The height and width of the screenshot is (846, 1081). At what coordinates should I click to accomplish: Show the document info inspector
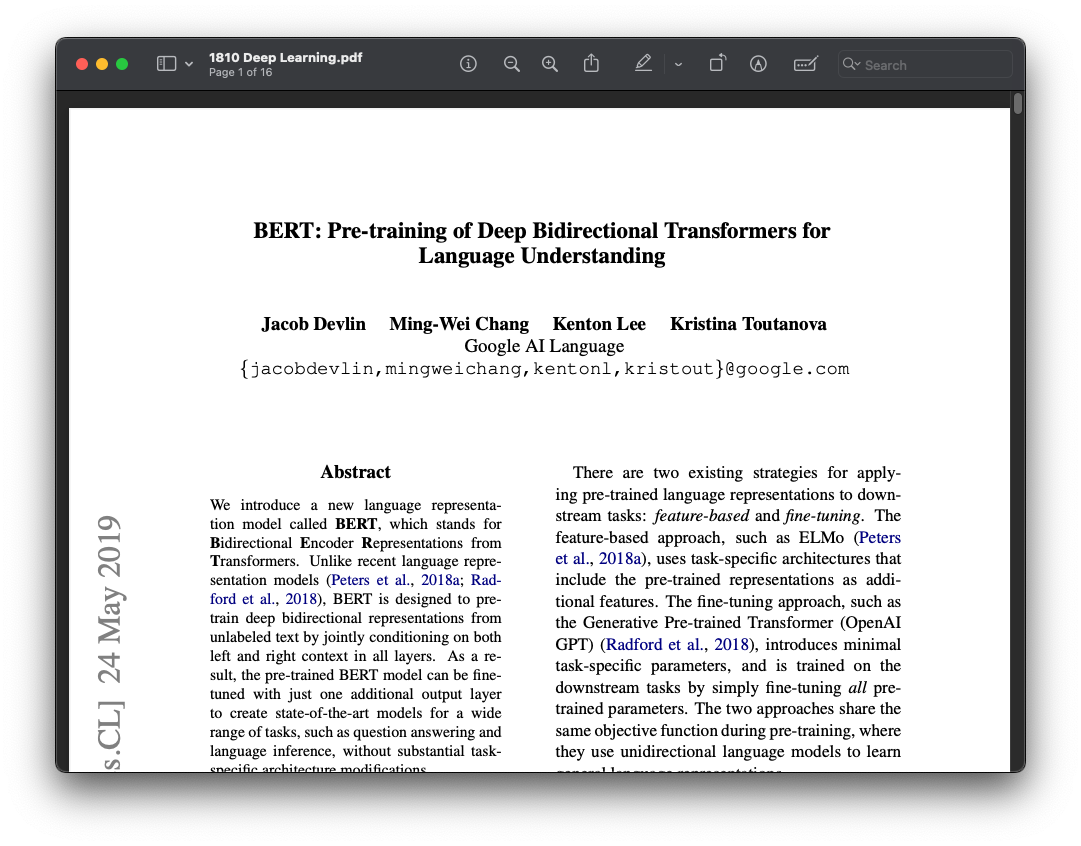[x=468, y=64]
